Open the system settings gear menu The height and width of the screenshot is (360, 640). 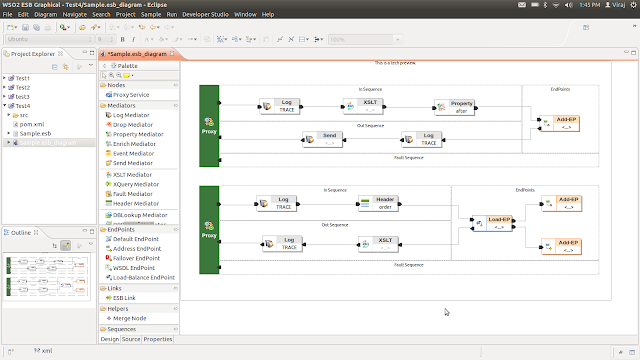(633, 5)
